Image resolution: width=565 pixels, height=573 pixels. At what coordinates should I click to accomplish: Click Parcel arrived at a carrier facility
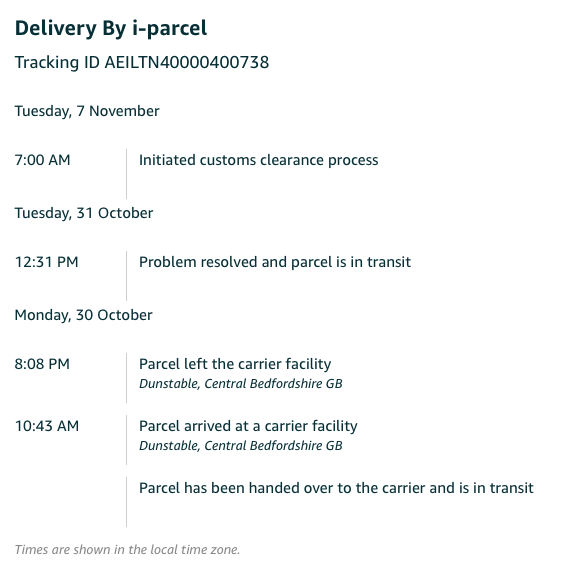pos(248,426)
